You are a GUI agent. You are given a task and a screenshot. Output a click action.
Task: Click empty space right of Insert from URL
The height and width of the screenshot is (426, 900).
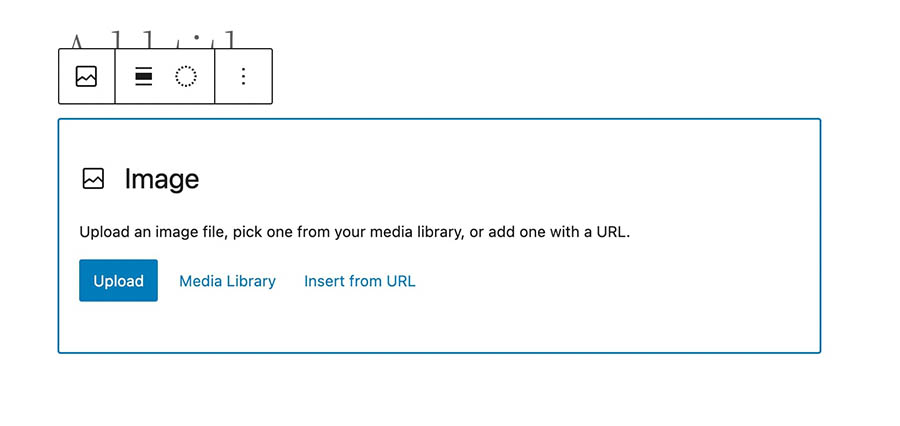tap(600, 281)
